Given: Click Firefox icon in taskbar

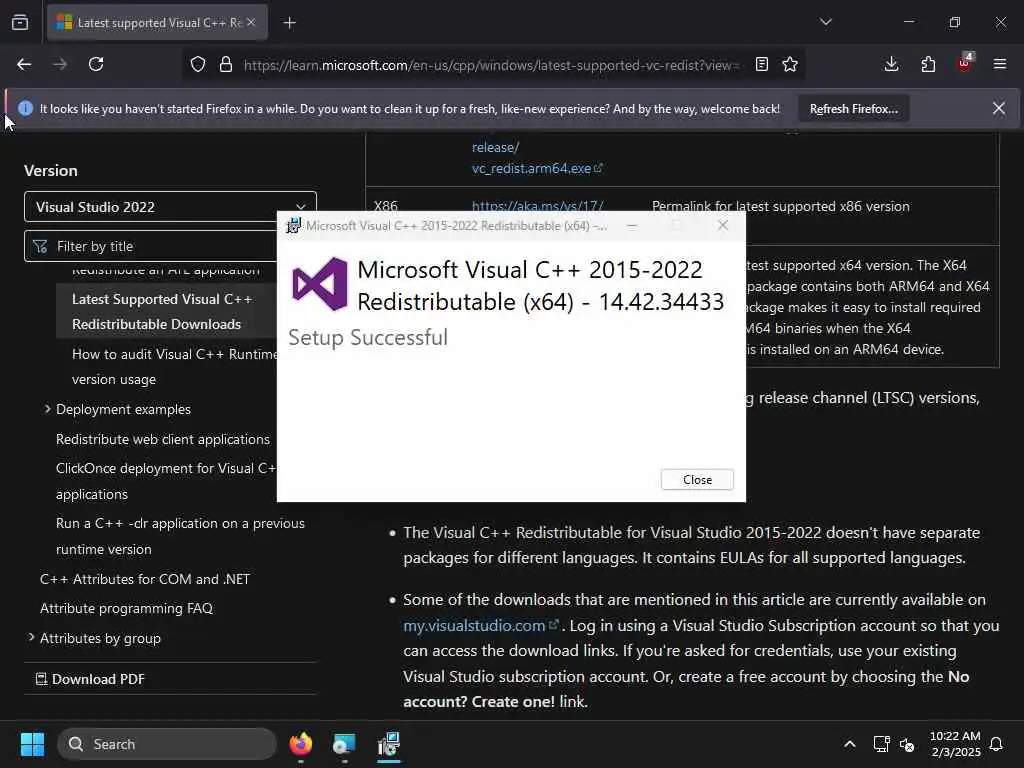Looking at the screenshot, I should point(301,744).
